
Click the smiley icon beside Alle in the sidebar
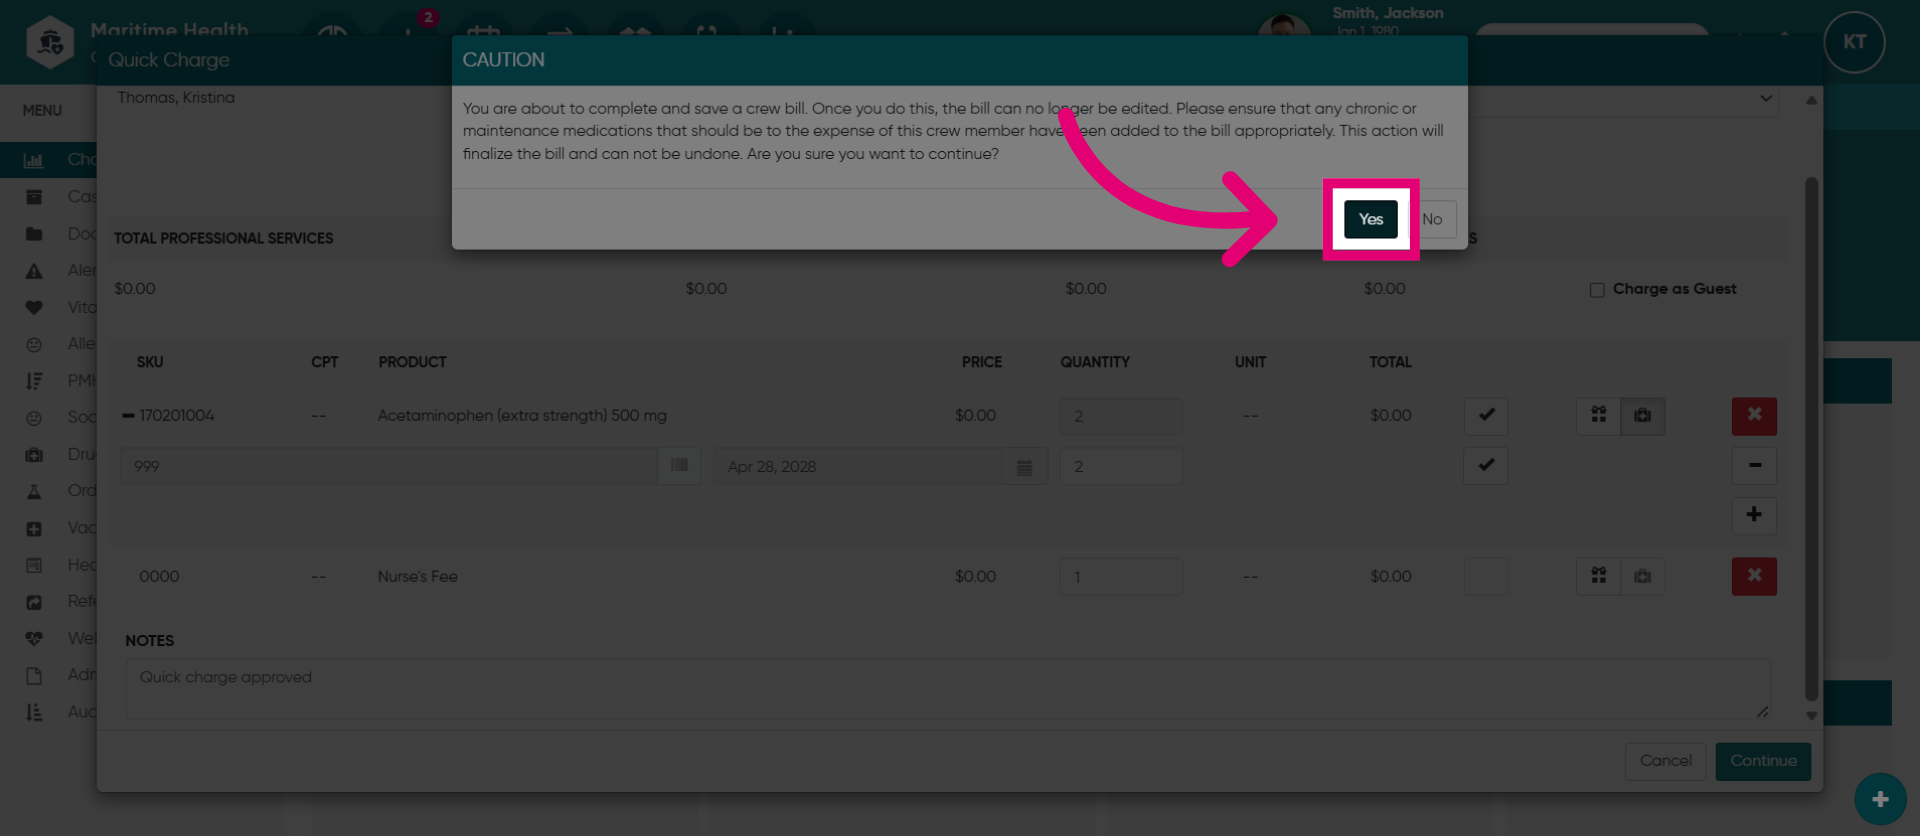34,344
